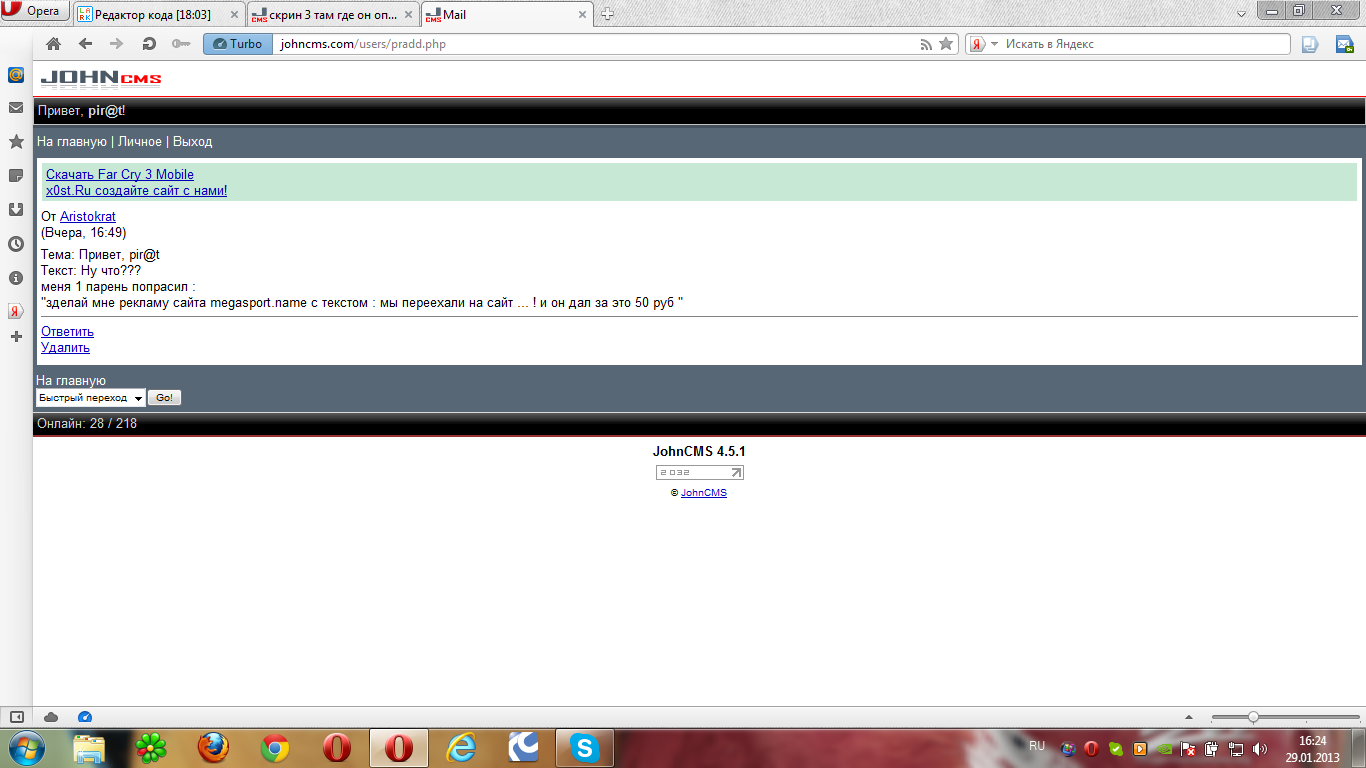
Task: Add a sidebar panel with the plus
Action: (x=16, y=337)
